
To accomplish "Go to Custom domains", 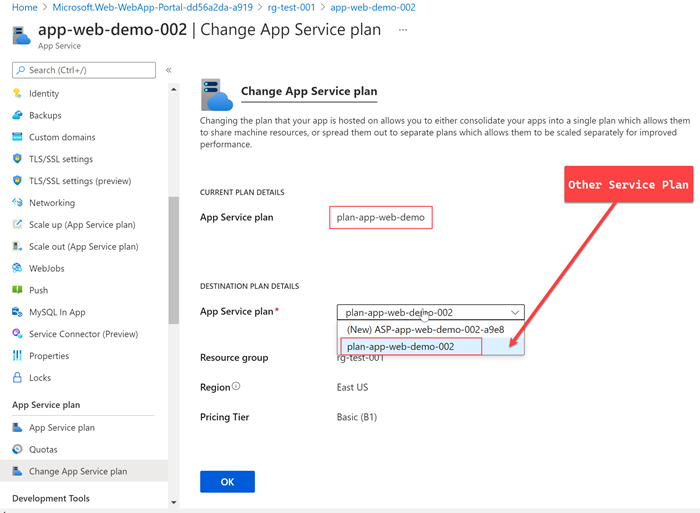I will pos(62,137).
